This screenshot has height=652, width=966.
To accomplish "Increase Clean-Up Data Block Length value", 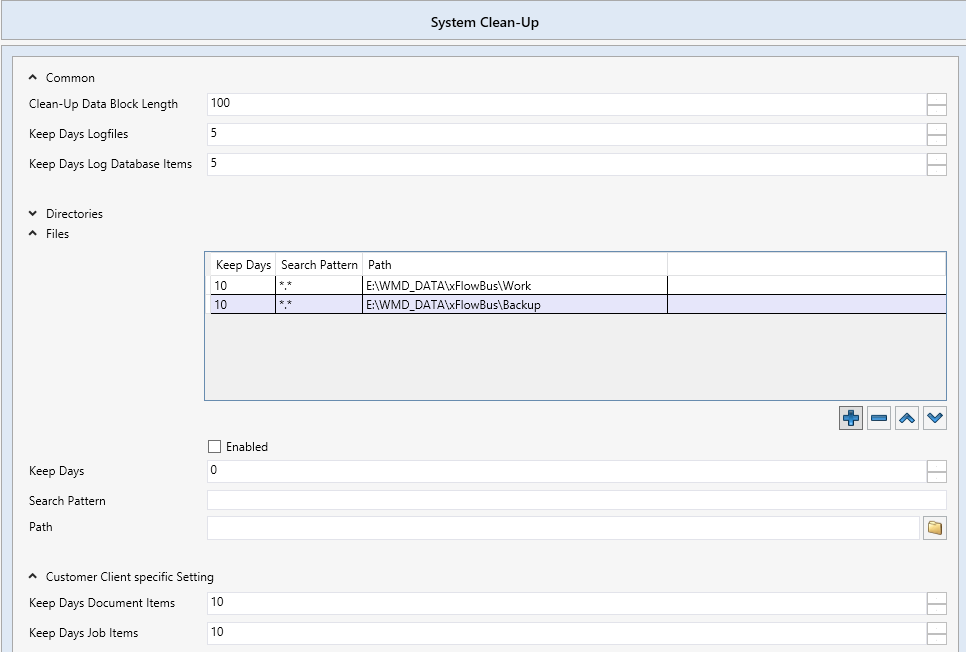I will click(x=937, y=99).
